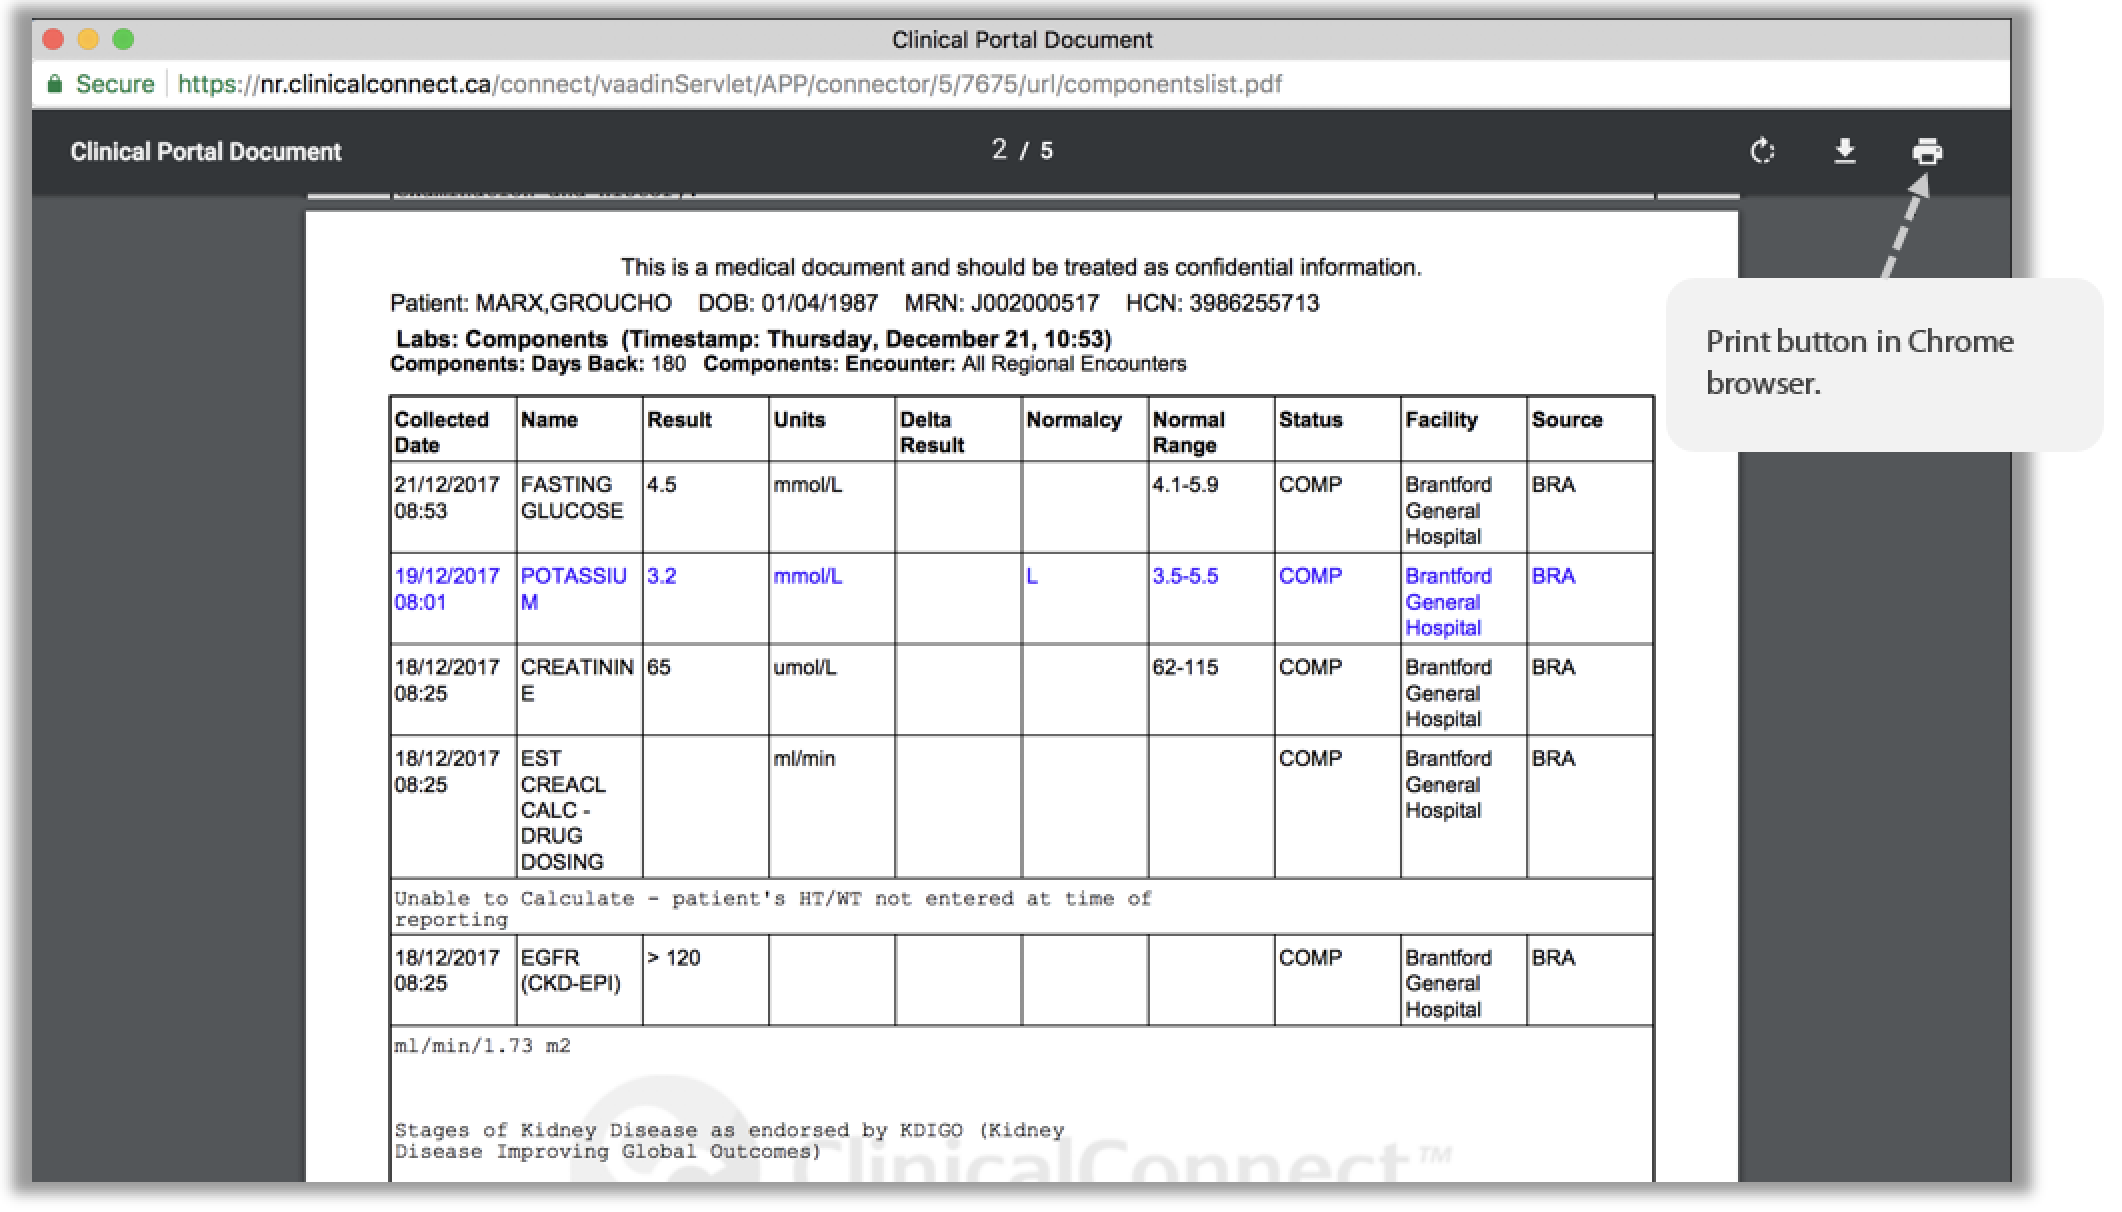Click the Clinical Portal Document toolbar title

(206, 152)
